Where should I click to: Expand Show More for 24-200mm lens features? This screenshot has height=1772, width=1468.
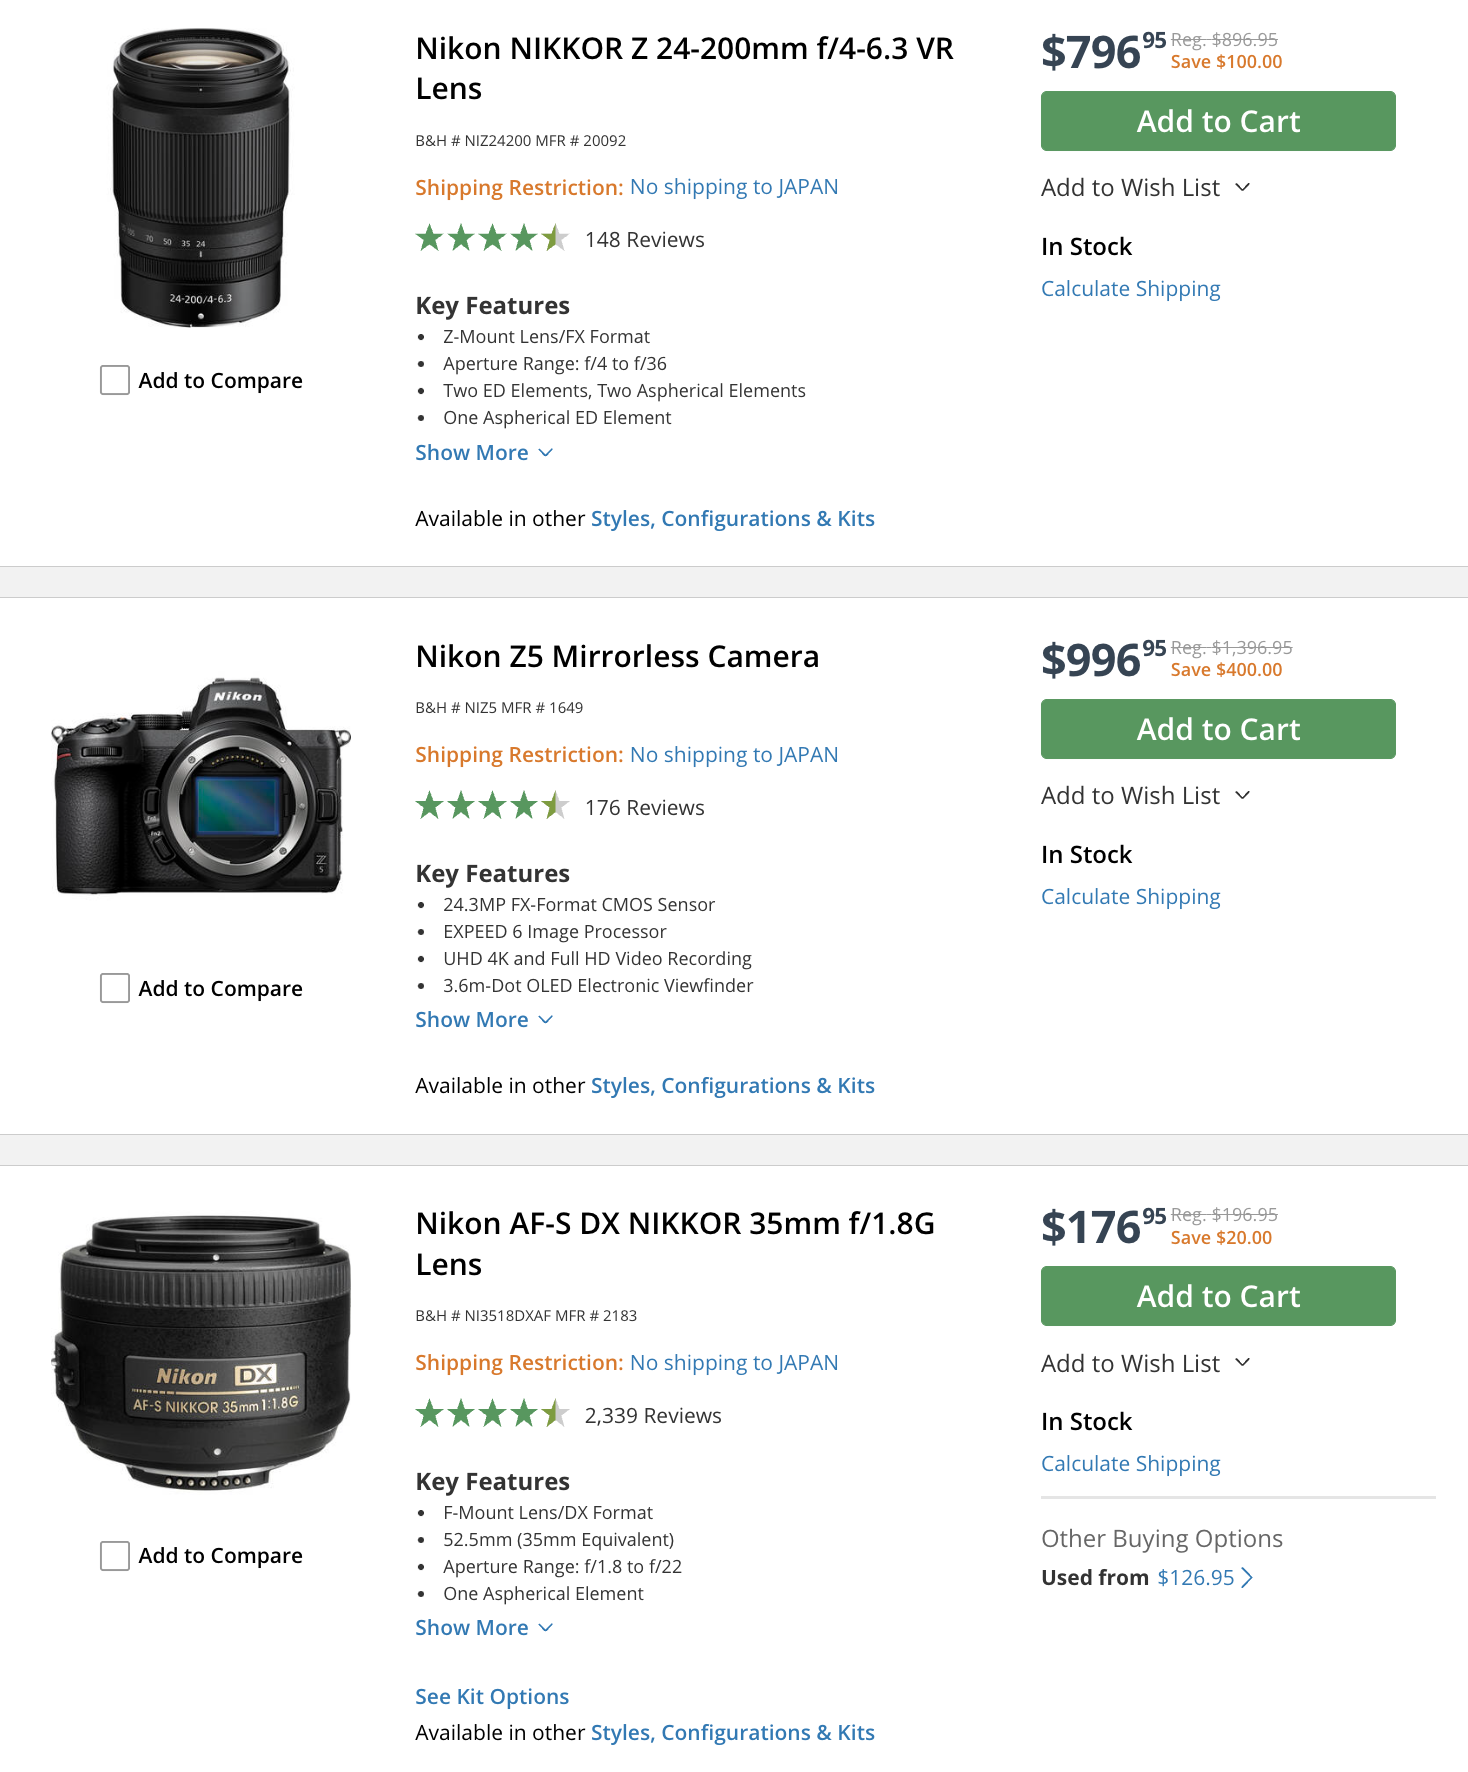(484, 453)
